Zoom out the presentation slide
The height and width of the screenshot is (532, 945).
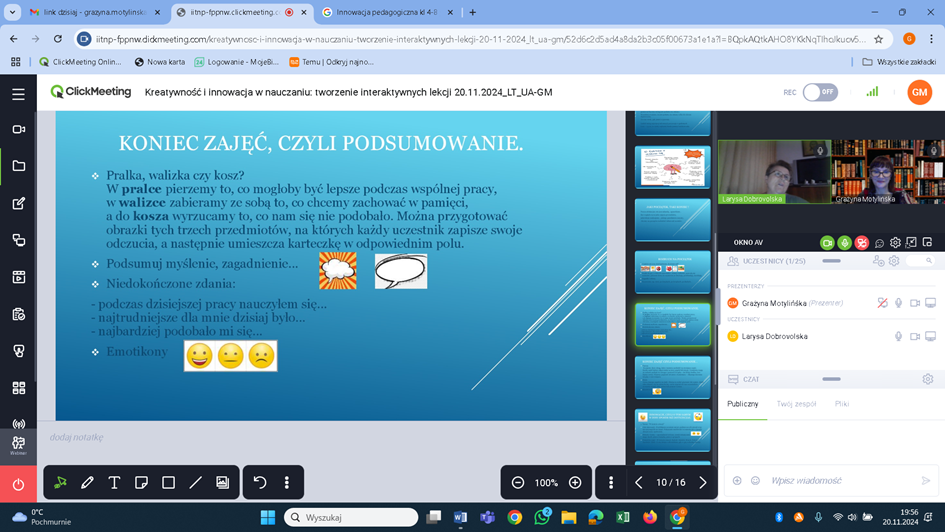pyautogui.click(x=518, y=483)
